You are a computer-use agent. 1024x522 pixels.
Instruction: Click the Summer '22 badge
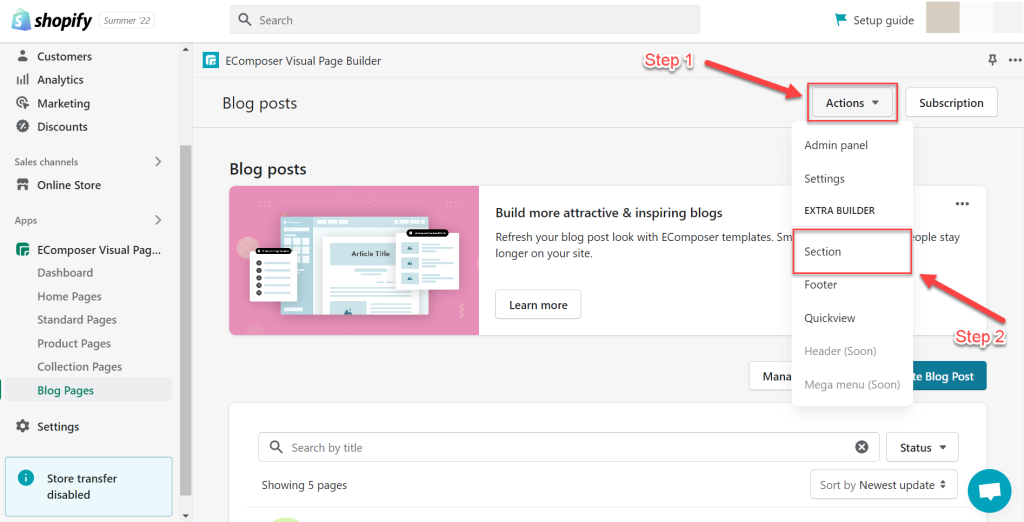pyautogui.click(x=127, y=20)
